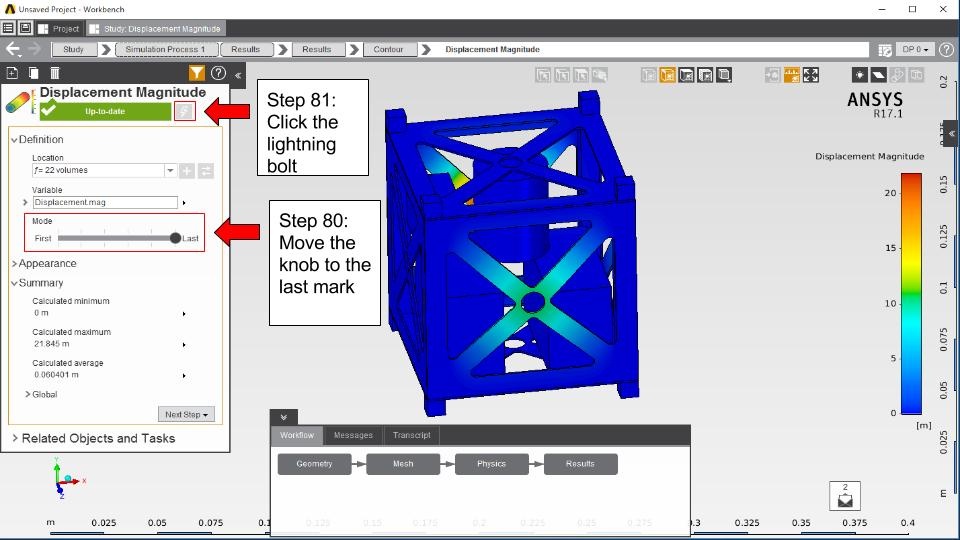This screenshot has width=960, height=540.
Task: Click the icon left of DP 0
Action: pos(885,50)
